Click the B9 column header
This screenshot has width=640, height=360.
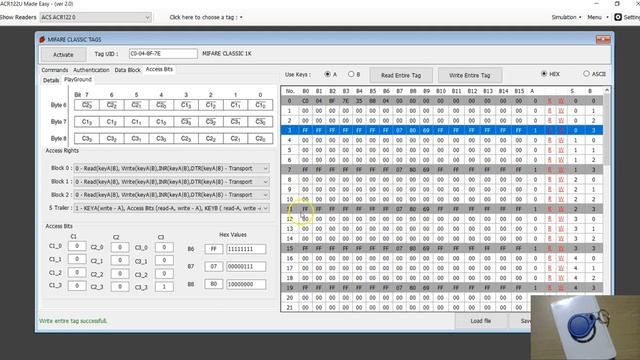(426, 91)
